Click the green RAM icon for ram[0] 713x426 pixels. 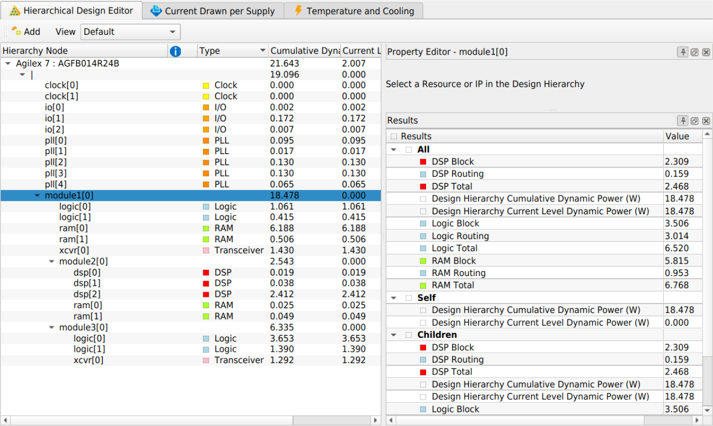206,228
